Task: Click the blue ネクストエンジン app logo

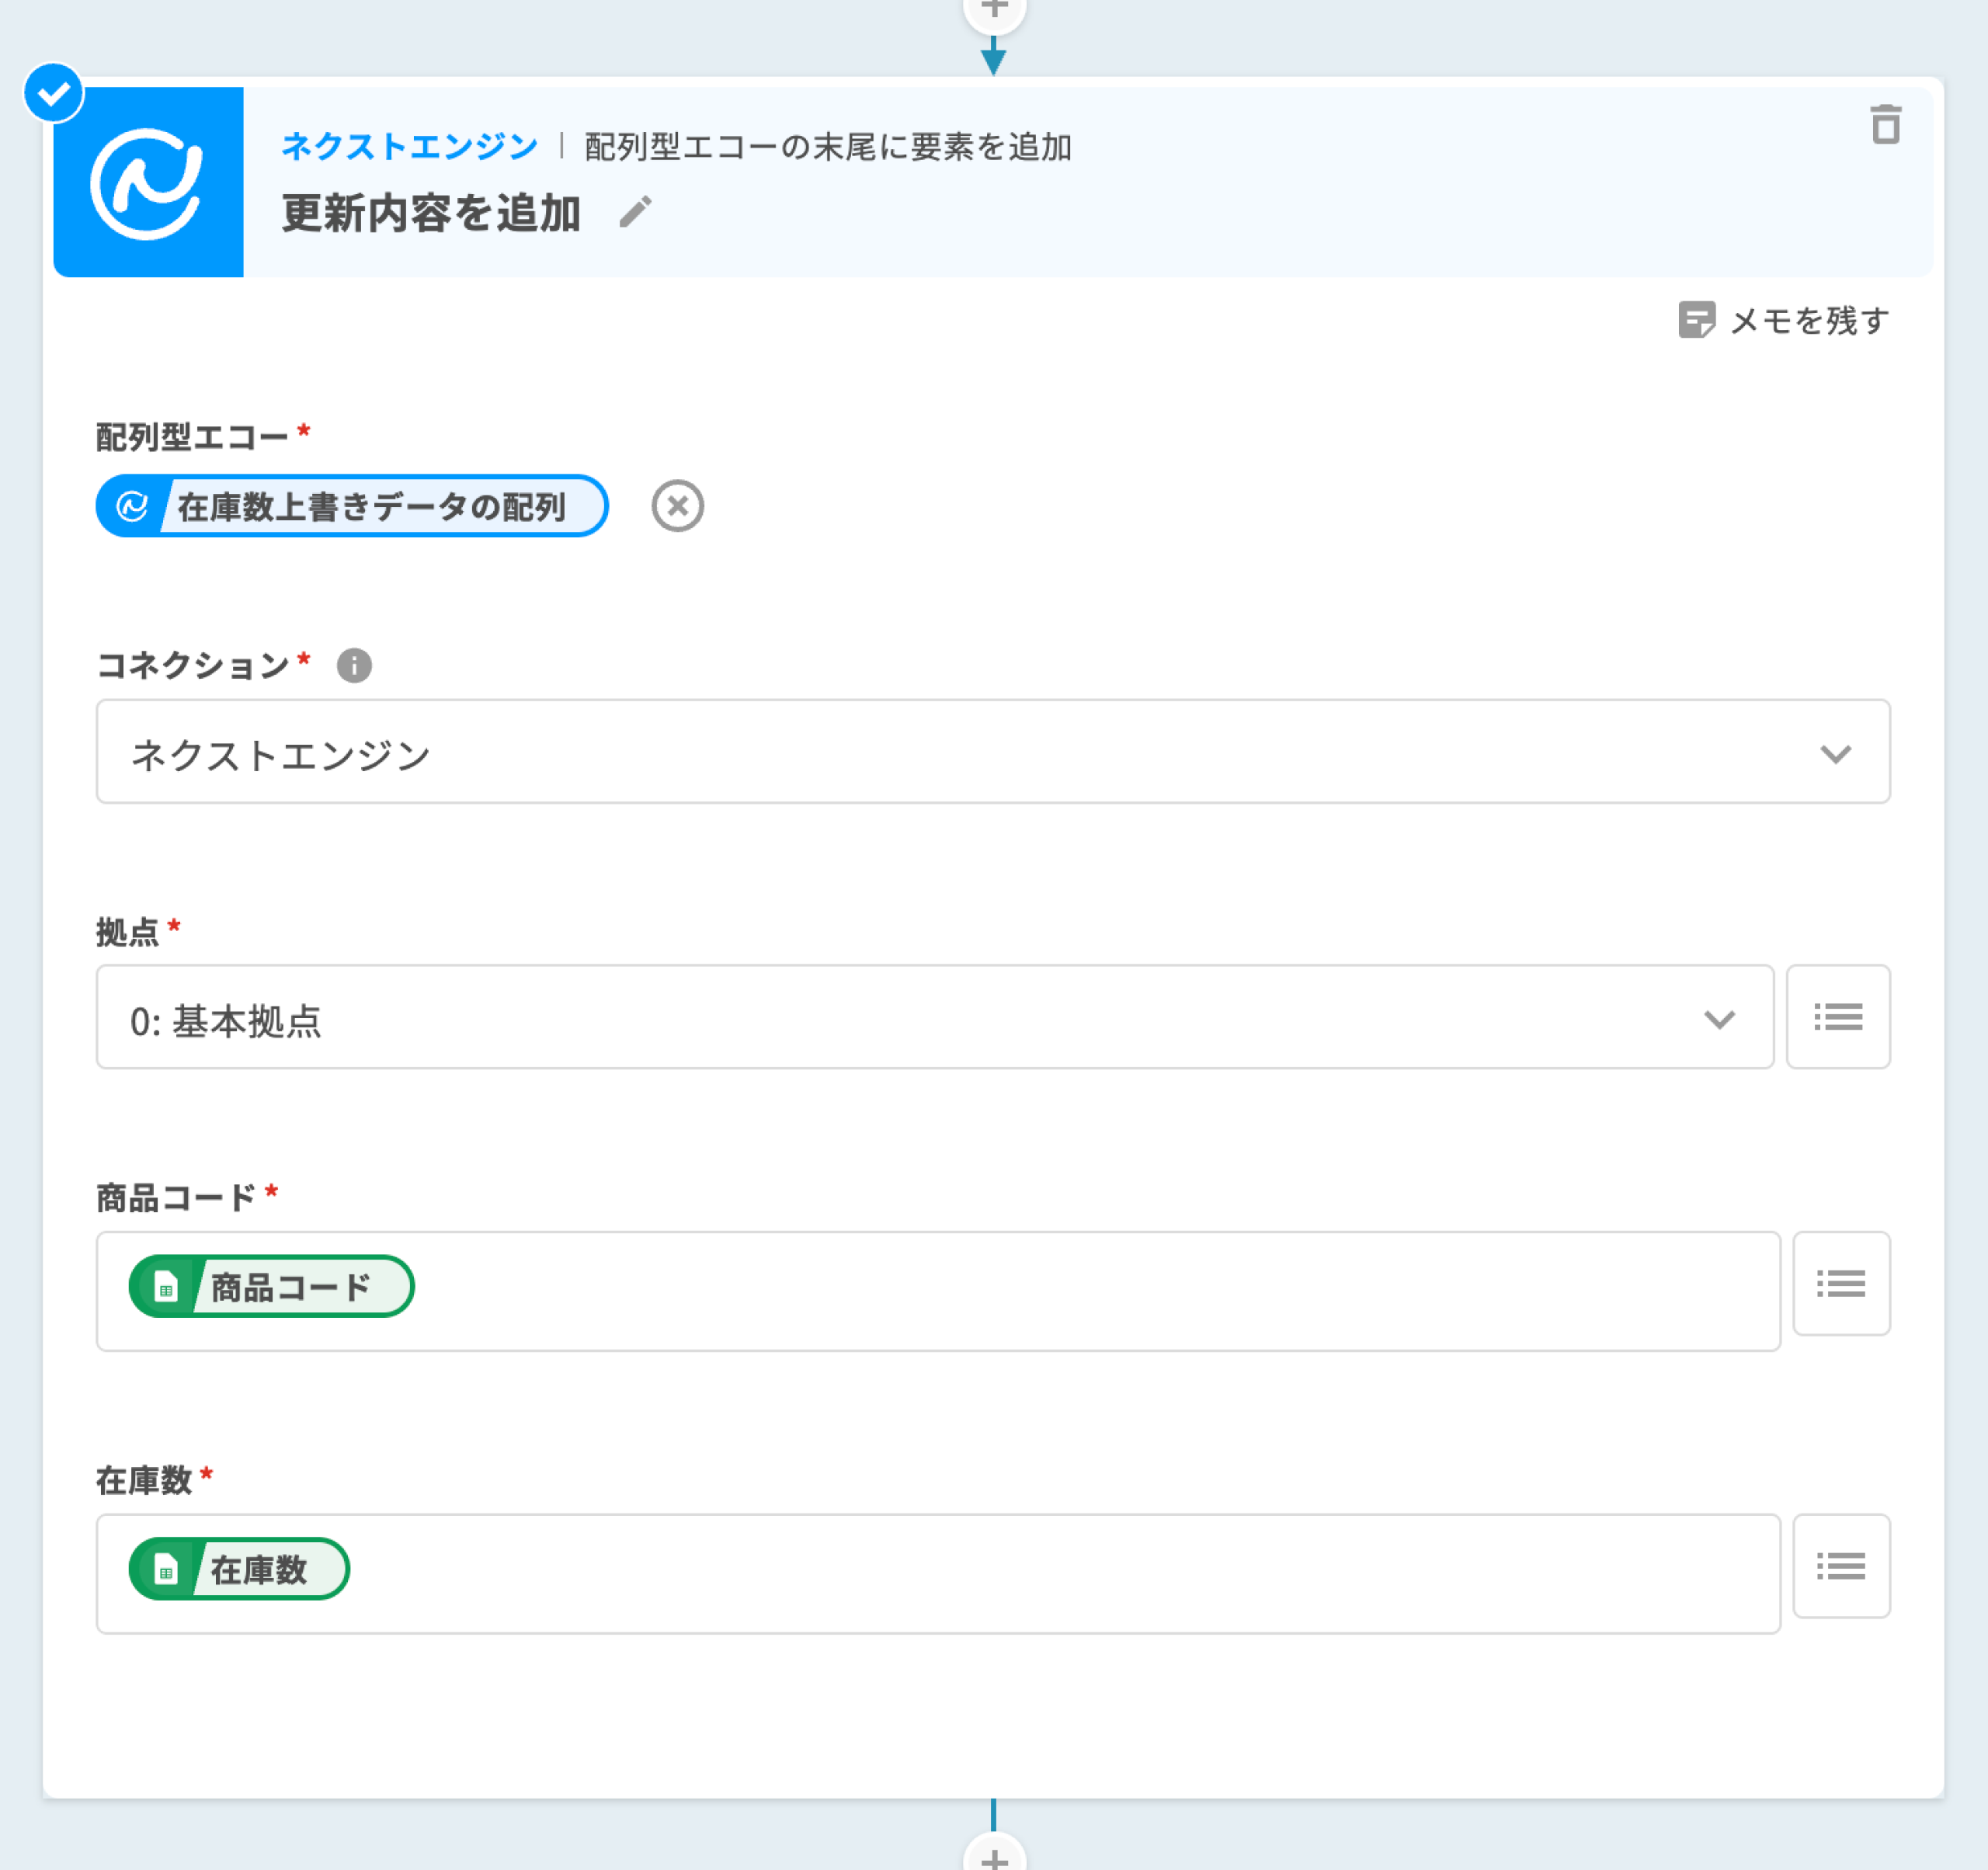Action: point(148,182)
